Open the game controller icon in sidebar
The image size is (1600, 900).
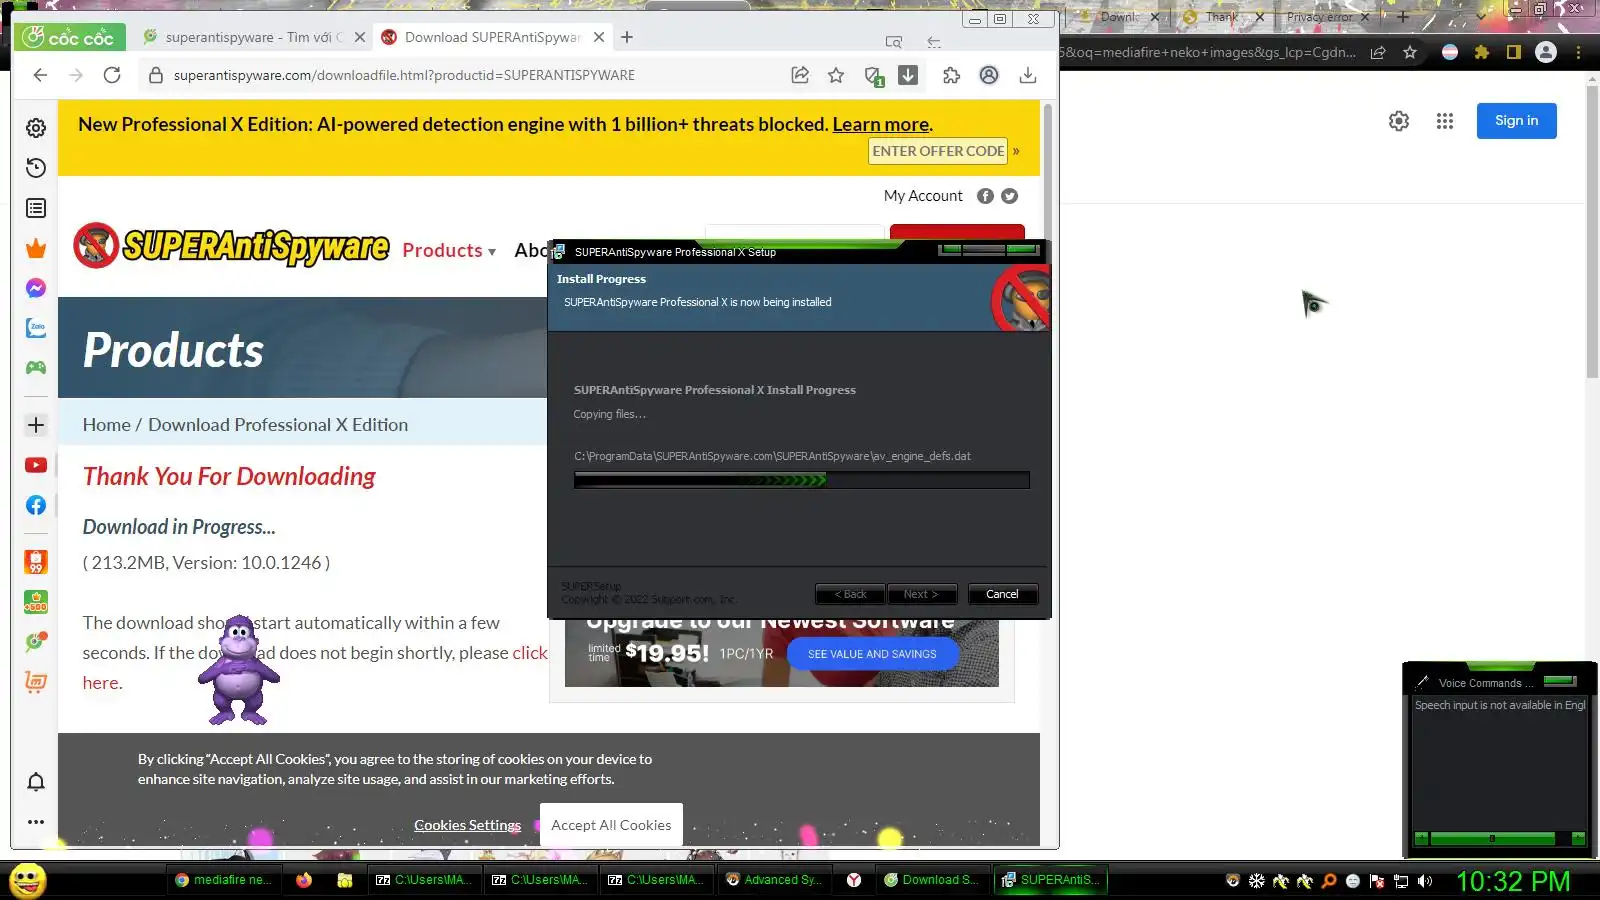36,367
